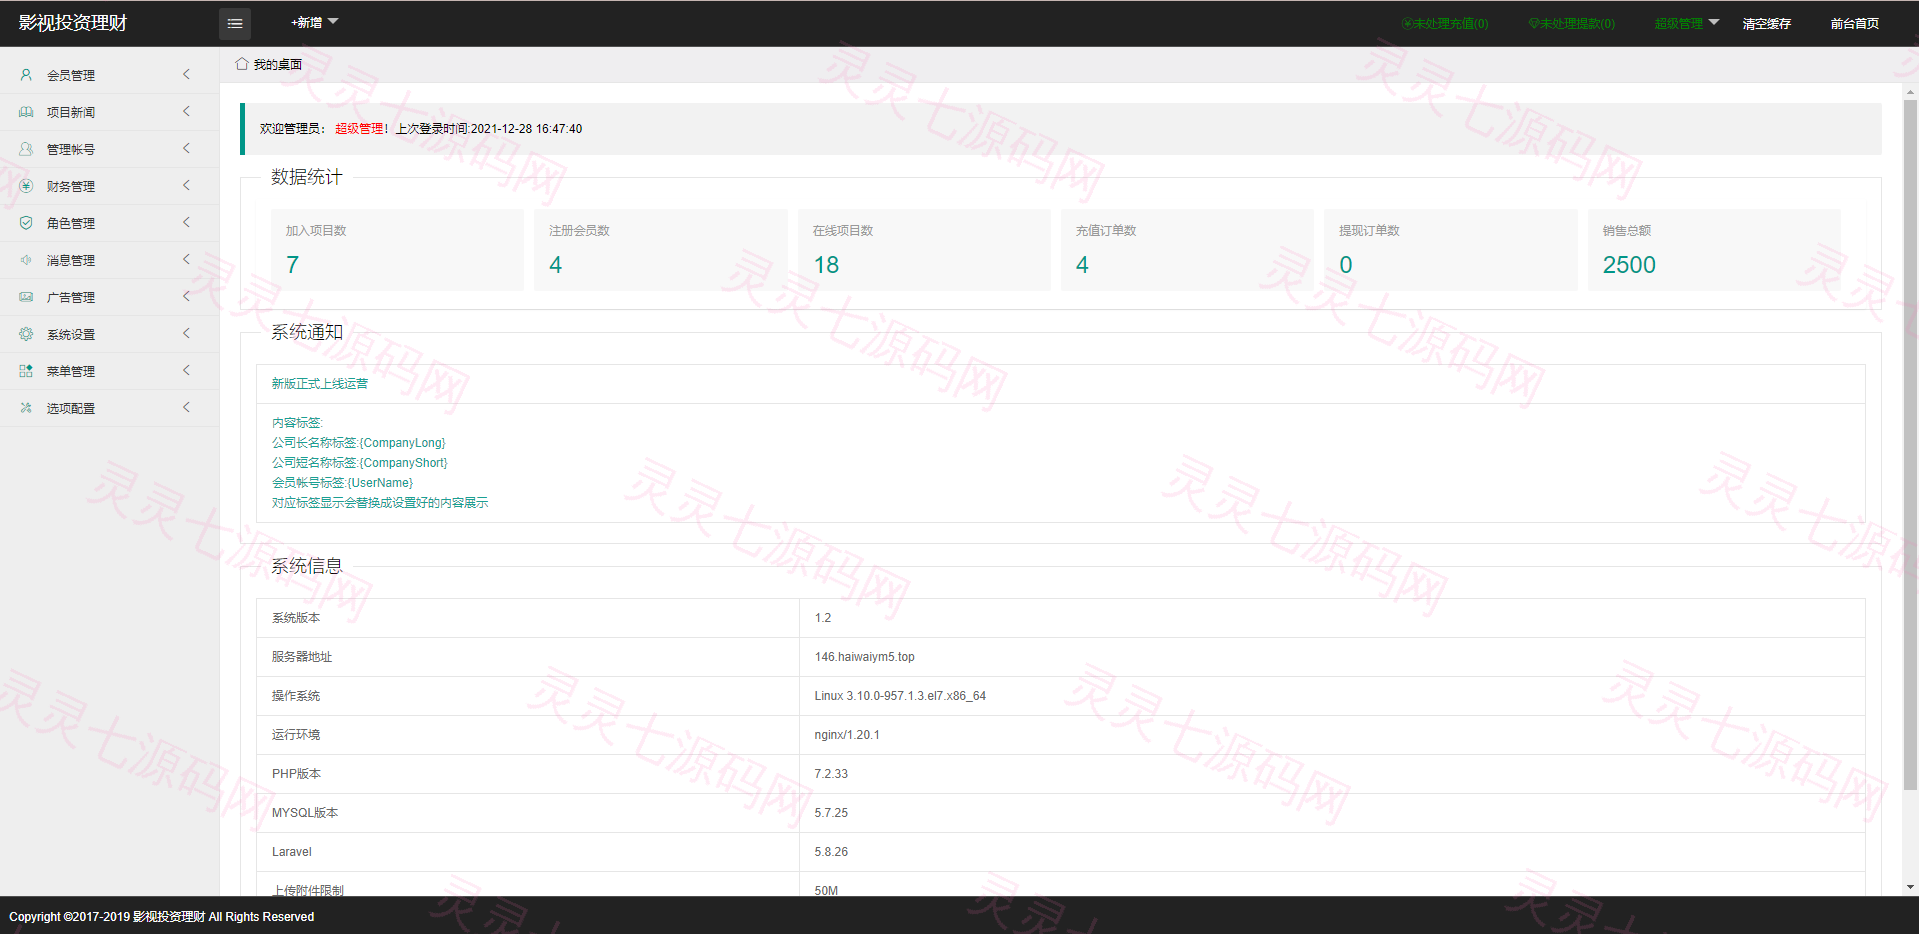This screenshot has width=1919, height=934.
Task: Click the scrollbar up arrow
Action: pos(1910,93)
